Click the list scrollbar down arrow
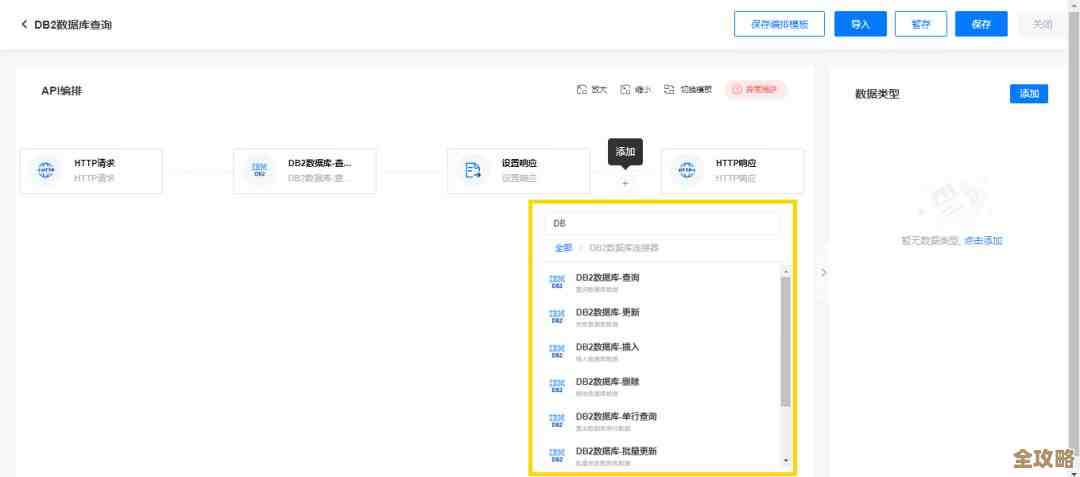Image resolution: width=1080 pixels, height=477 pixels. click(x=785, y=460)
